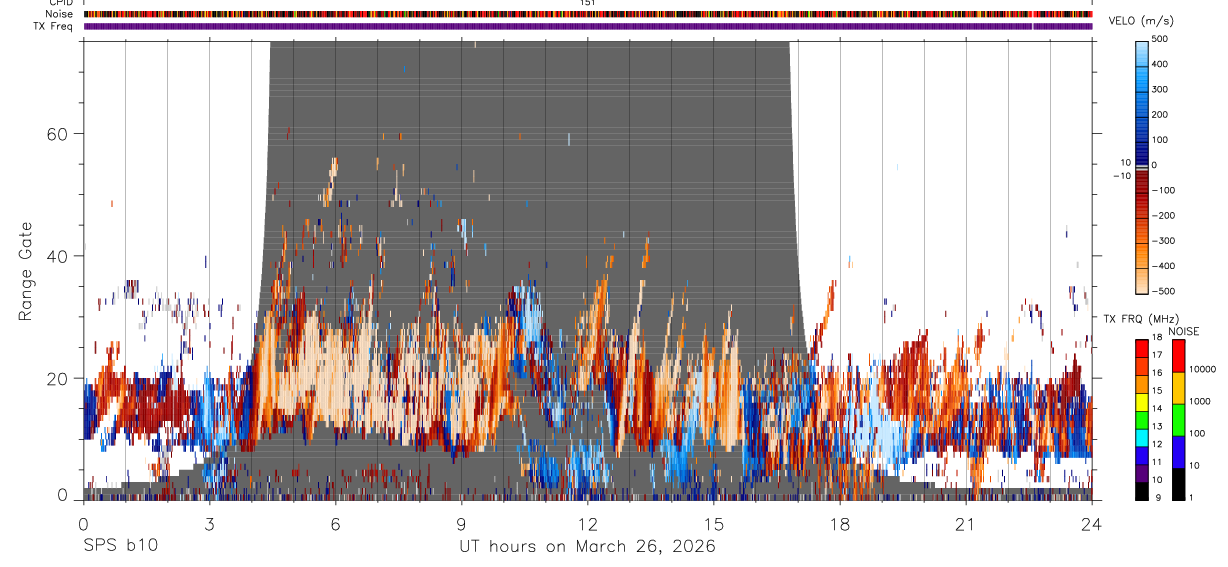Click the green segment of TX FRQ colorbar

click(1142, 420)
